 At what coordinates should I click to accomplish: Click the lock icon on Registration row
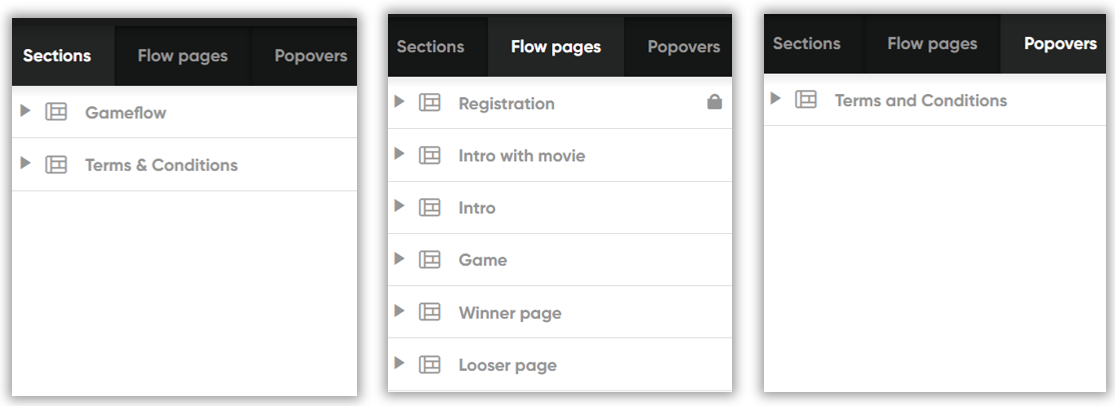click(714, 102)
